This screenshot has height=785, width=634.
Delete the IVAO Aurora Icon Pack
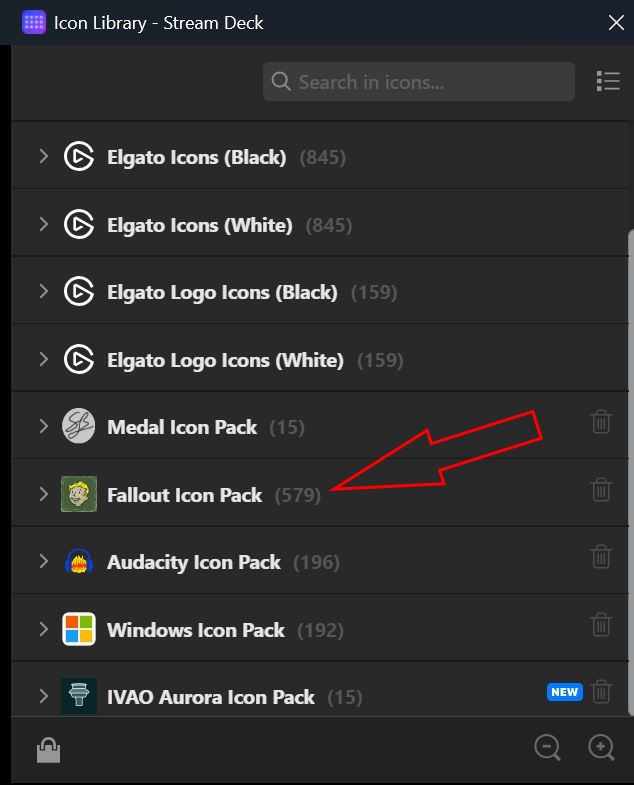click(x=601, y=691)
